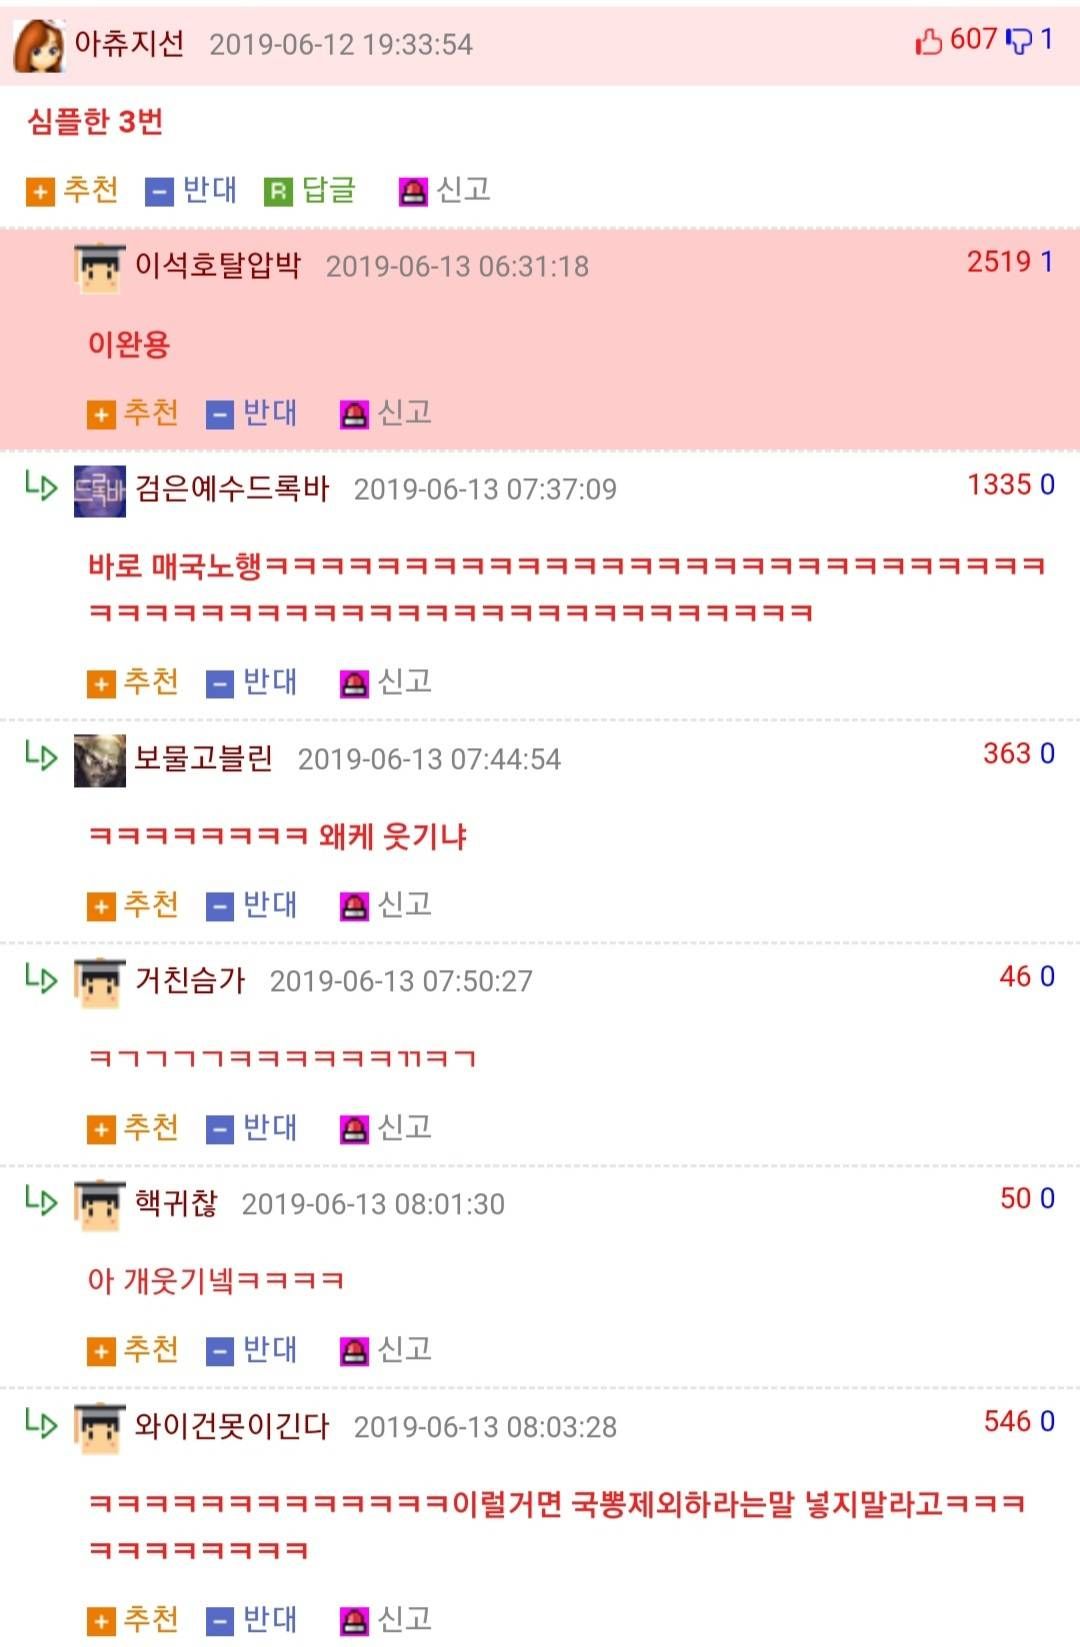
Task: Click 반대 minus icon on 거친숨가's reply
Action: pyautogui.click(x=220, y=1130)
